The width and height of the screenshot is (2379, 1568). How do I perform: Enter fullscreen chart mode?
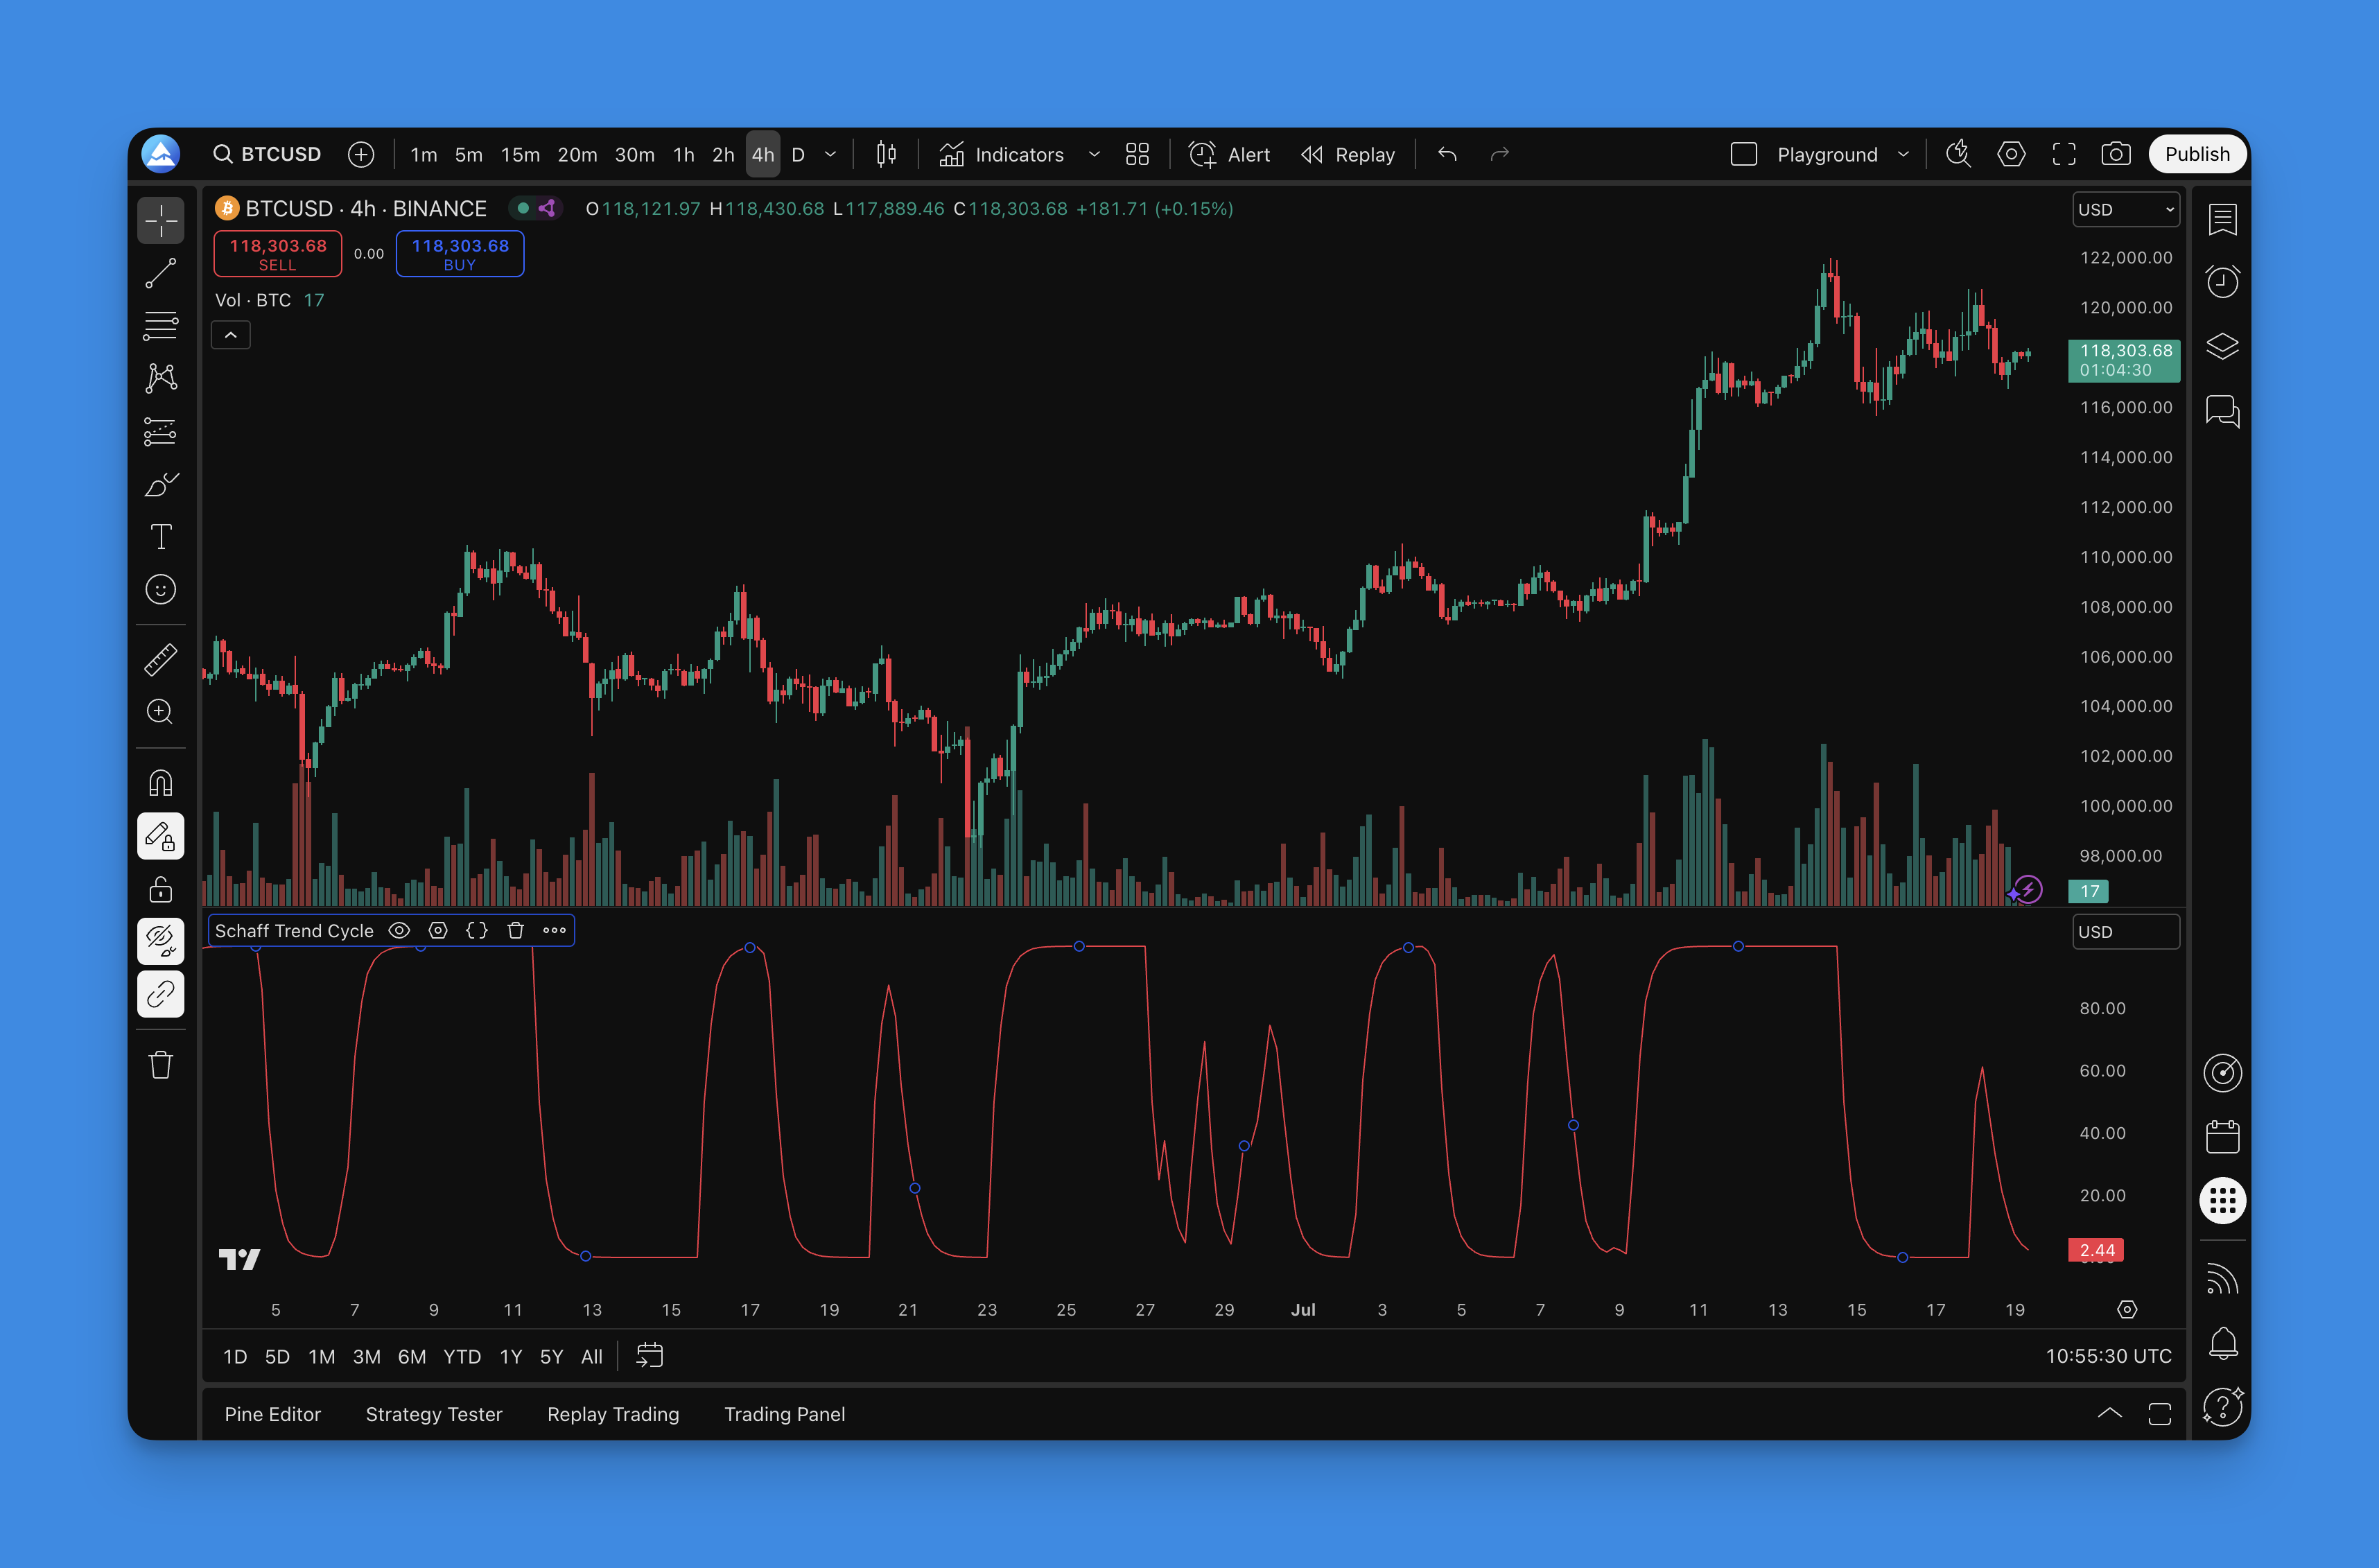[x=2064, y=154]
